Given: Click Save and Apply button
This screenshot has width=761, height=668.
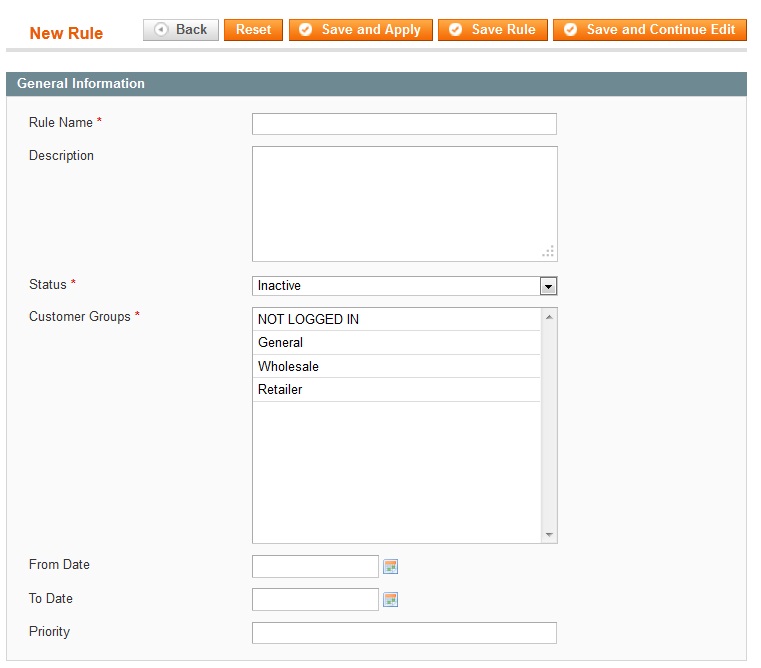Looking at the screenshot, I should pos(361,30).
